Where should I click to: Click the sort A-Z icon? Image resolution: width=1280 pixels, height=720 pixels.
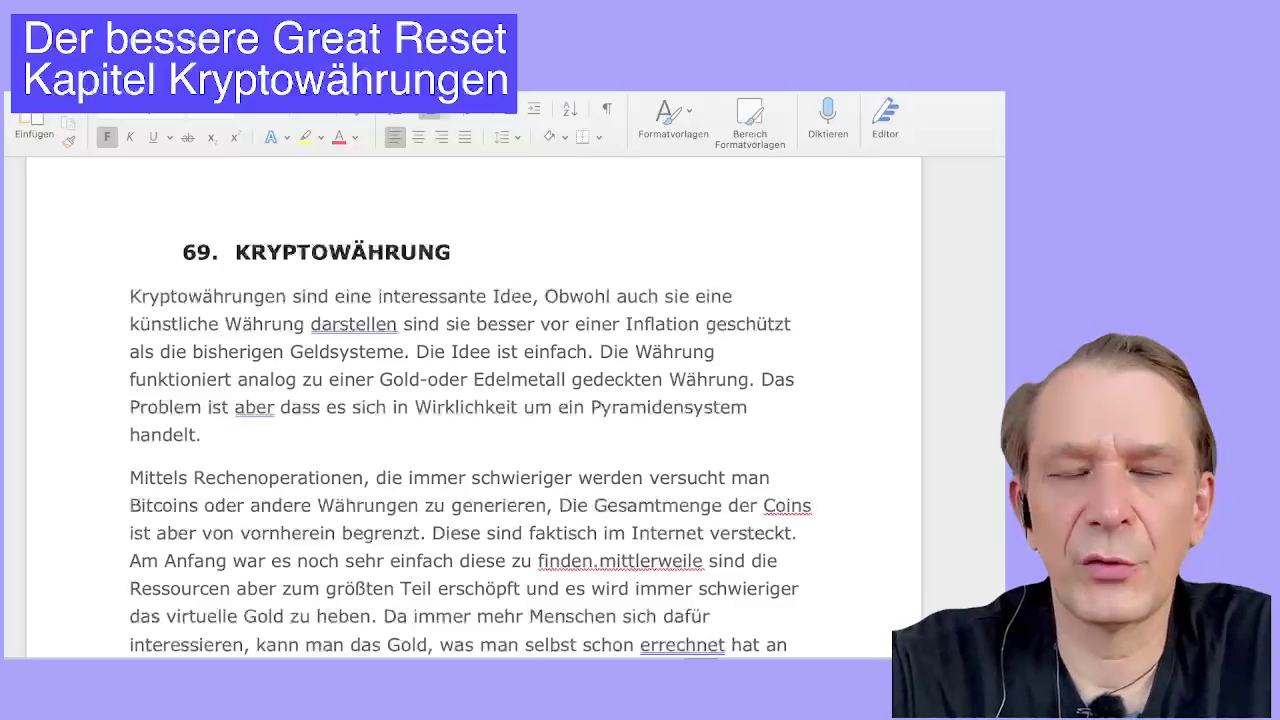570,109
